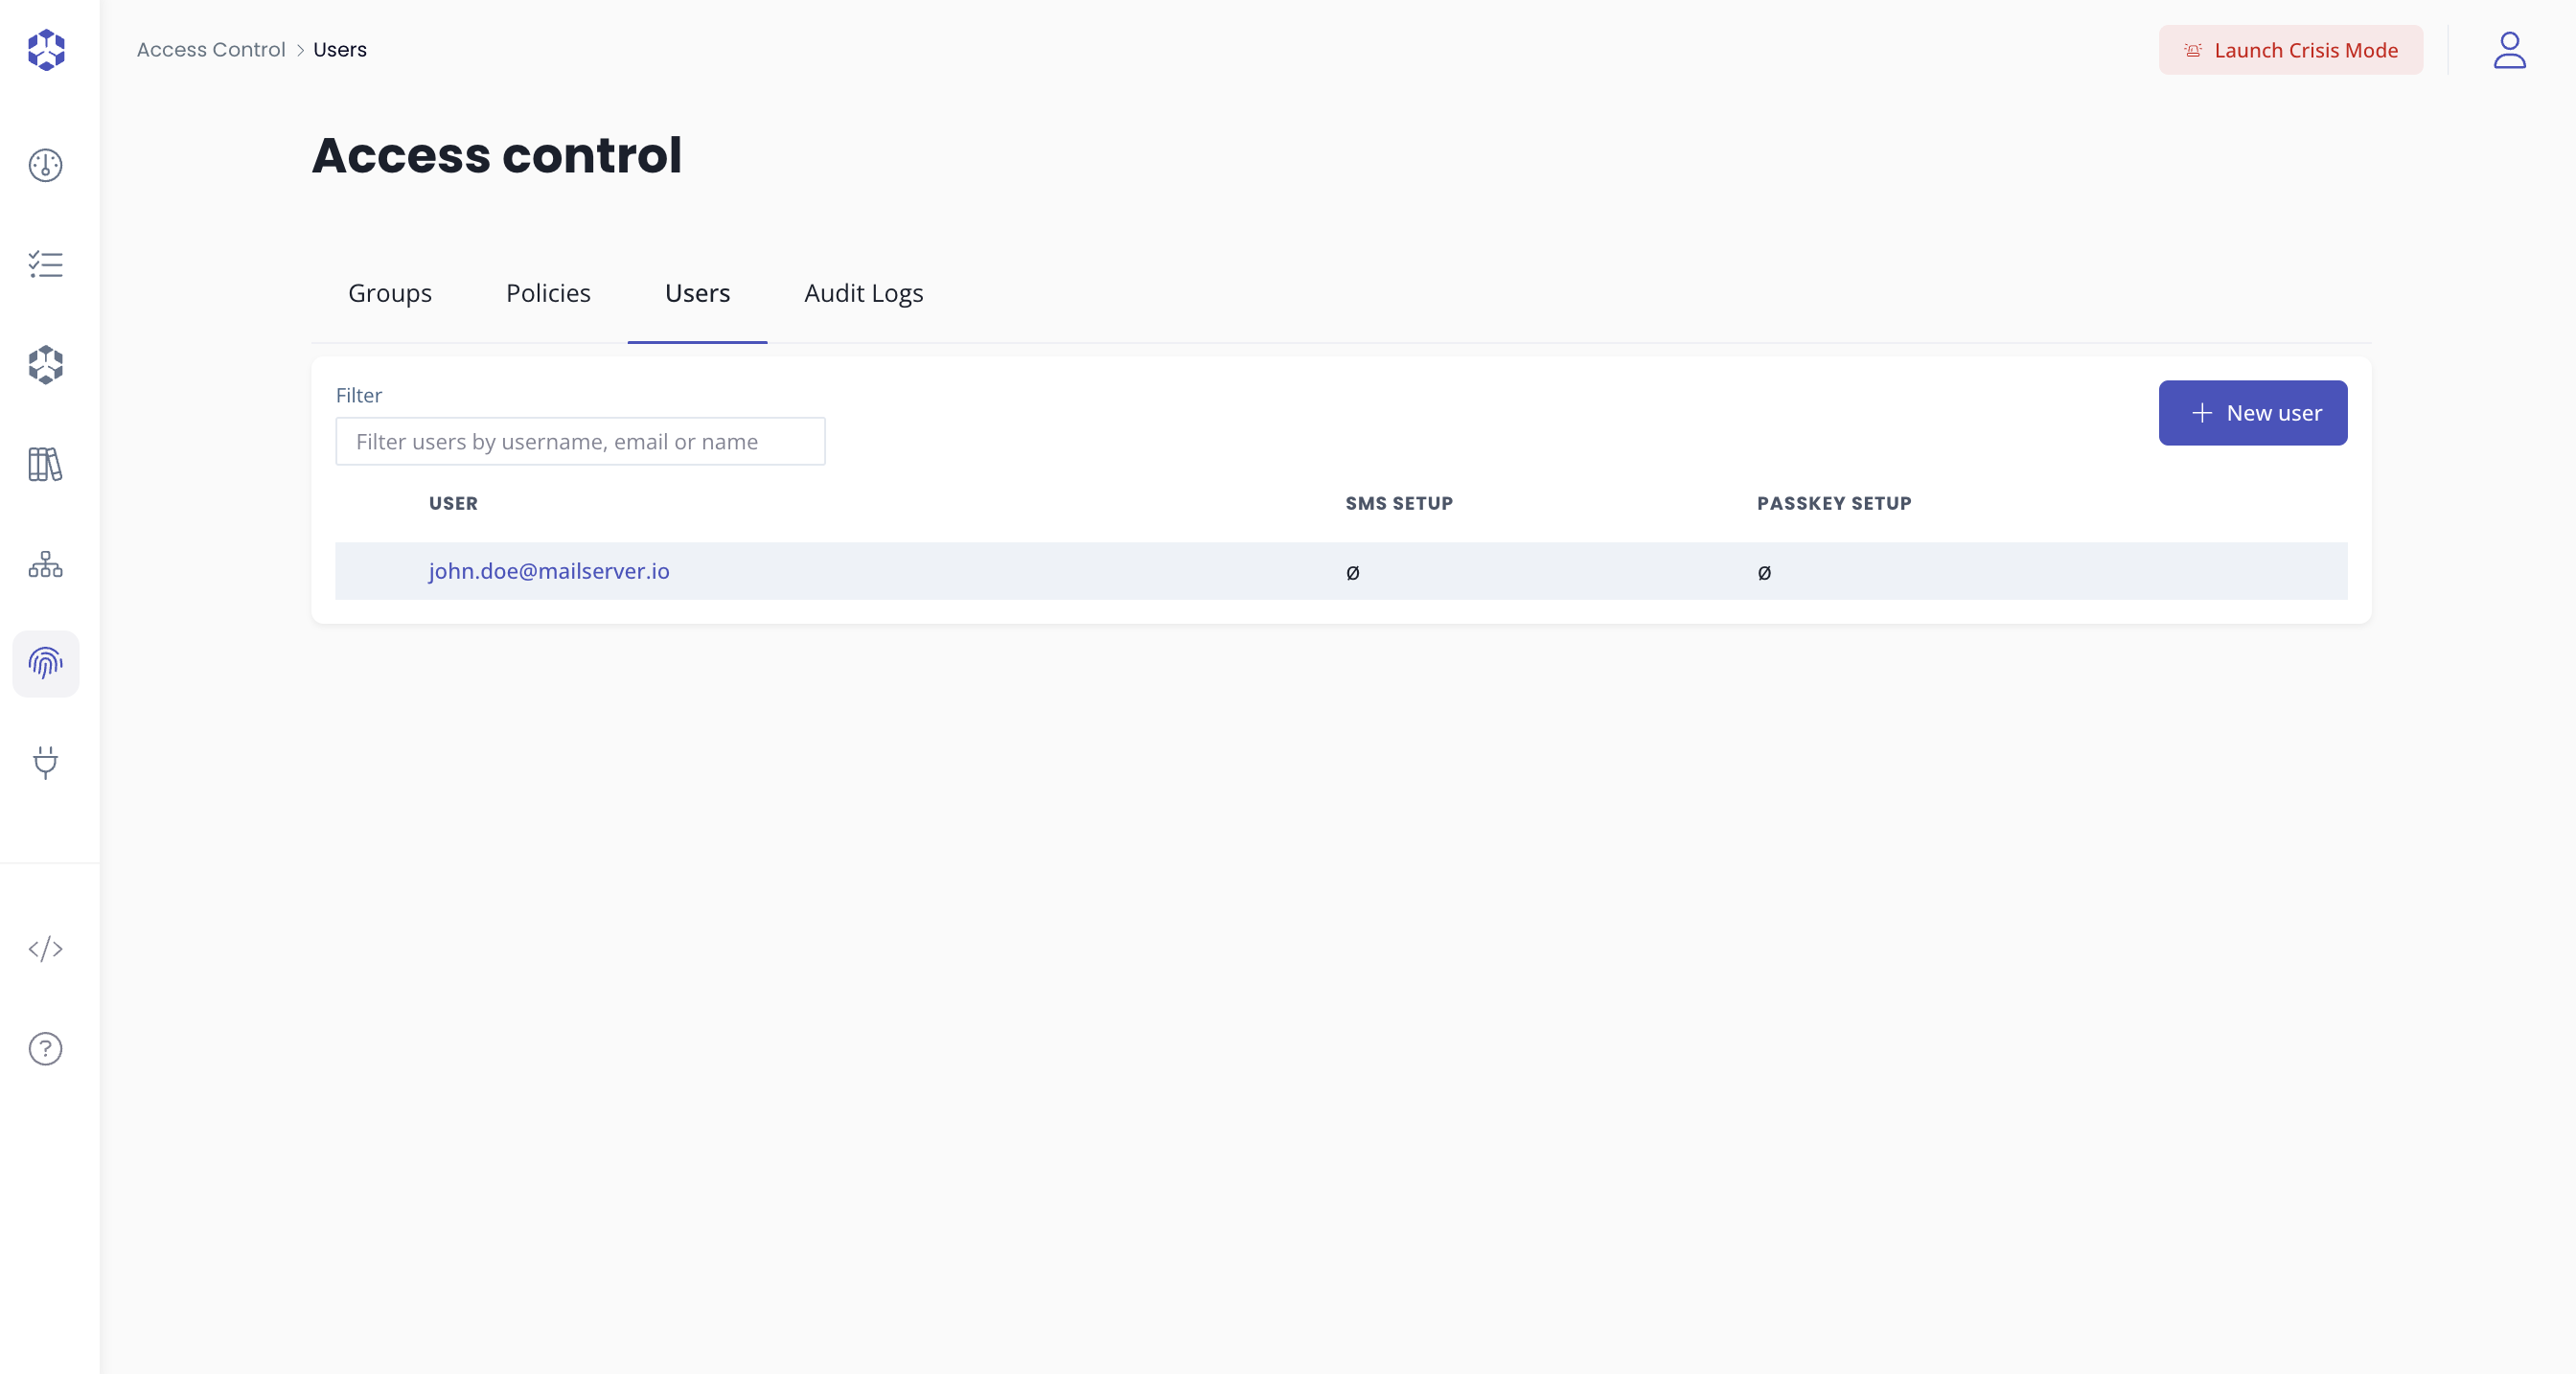Open the Audit Logs tab

pos(863,293)
